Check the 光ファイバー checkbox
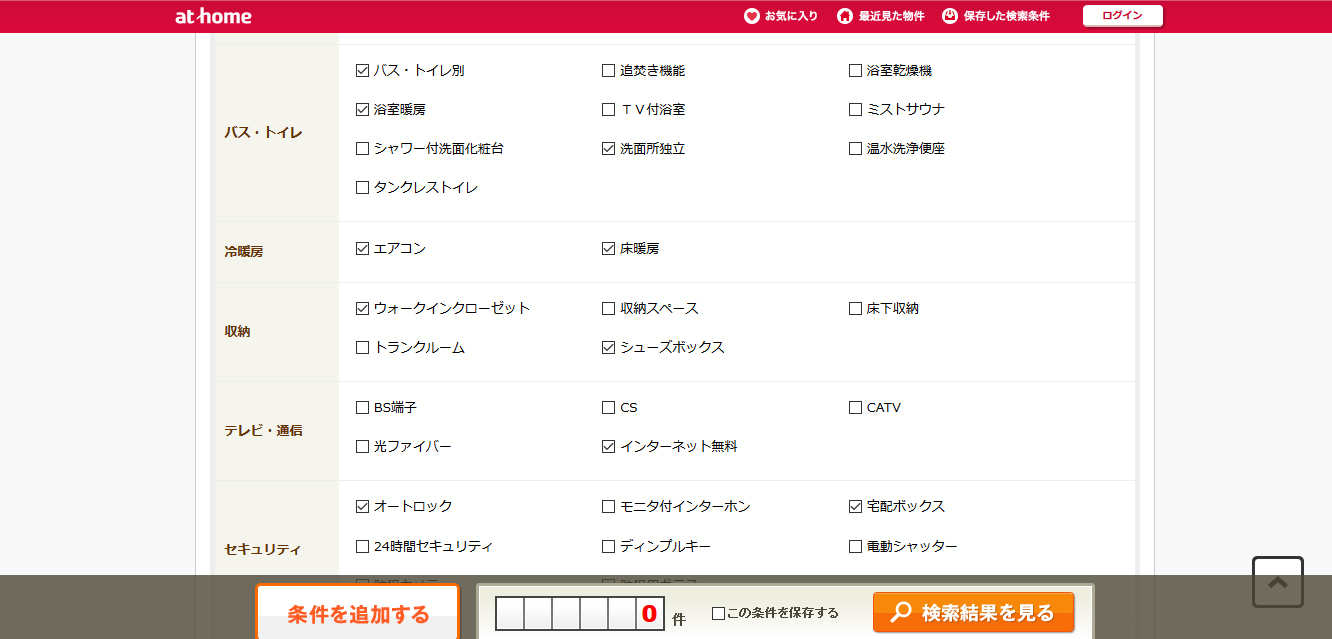This screenshot has width=1332, height=639. tap(362, 447)
